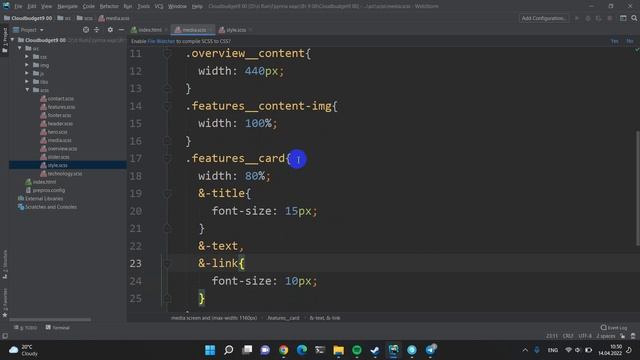Click the Windows Start icon on taskbar

pyautogui.click(x=210, y=350)
